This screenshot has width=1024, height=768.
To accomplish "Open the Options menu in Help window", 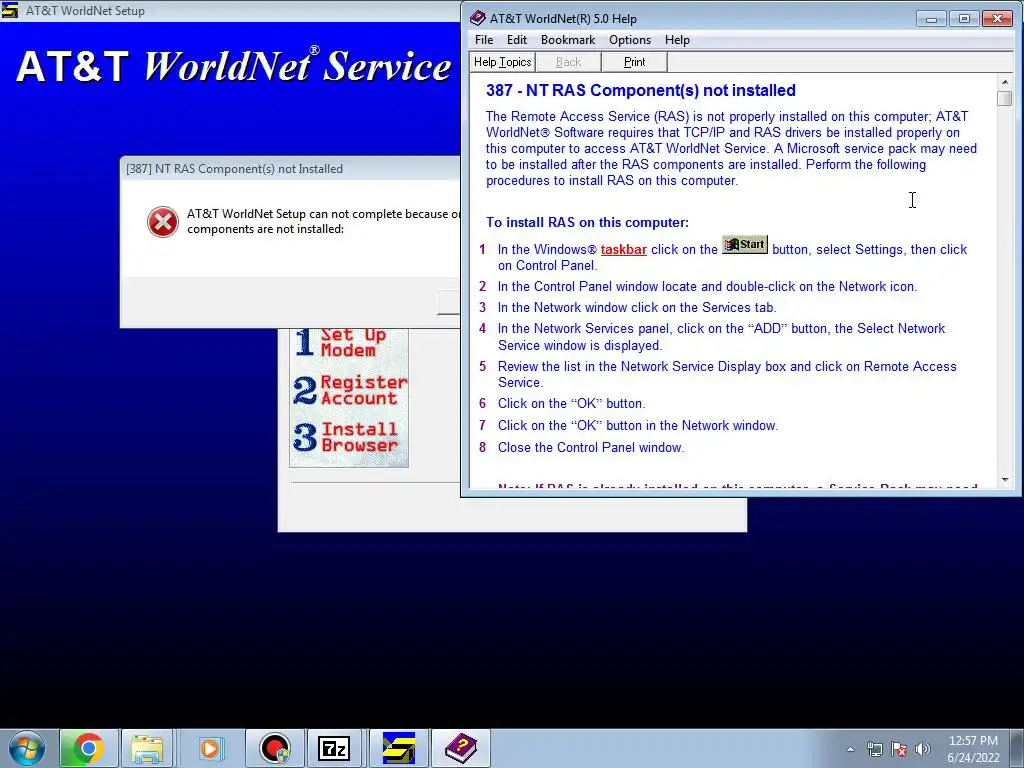I will coord(630,40).
